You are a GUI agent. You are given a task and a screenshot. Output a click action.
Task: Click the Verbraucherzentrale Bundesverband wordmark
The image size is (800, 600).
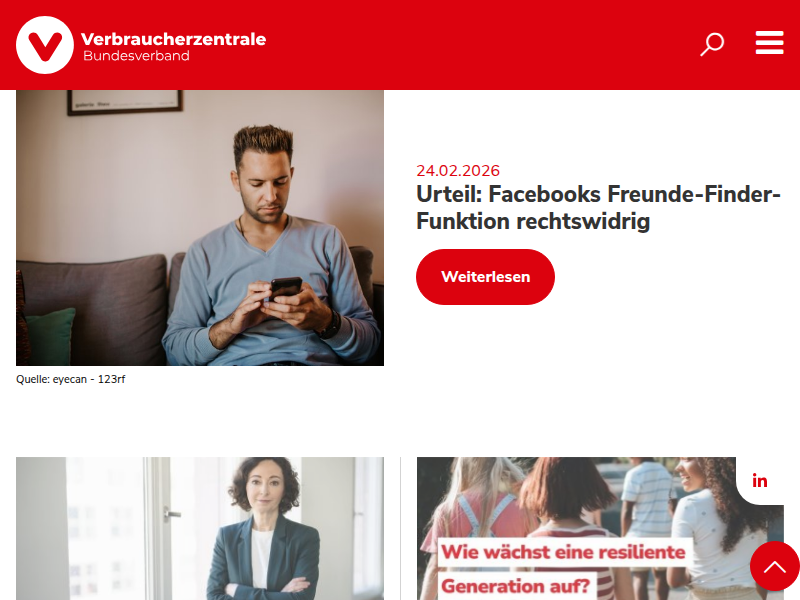coord(173,45)
